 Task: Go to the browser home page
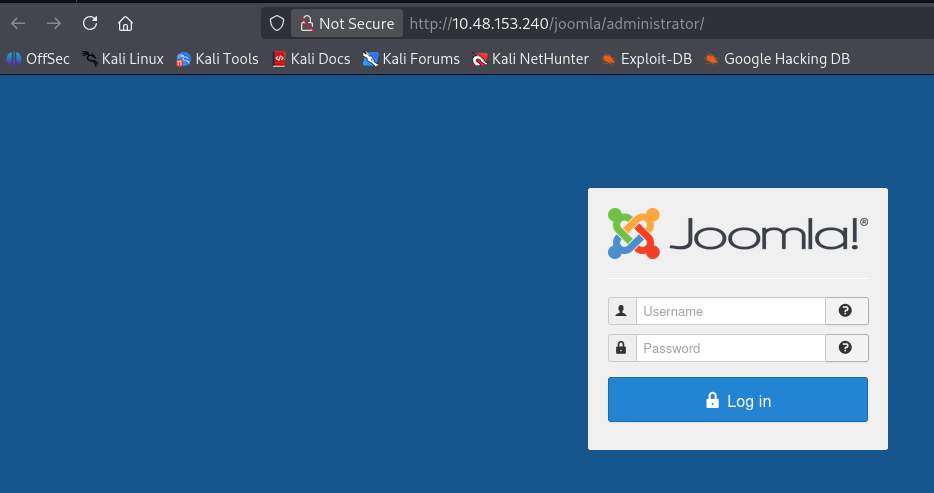pos(125,23)
